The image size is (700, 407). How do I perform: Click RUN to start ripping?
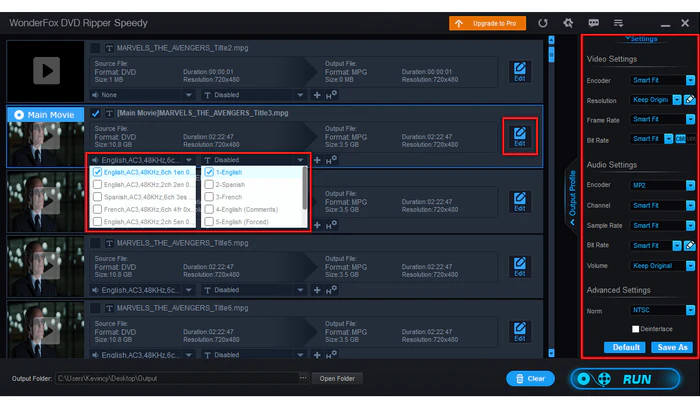pyautogui.click(x=625, y=379)
